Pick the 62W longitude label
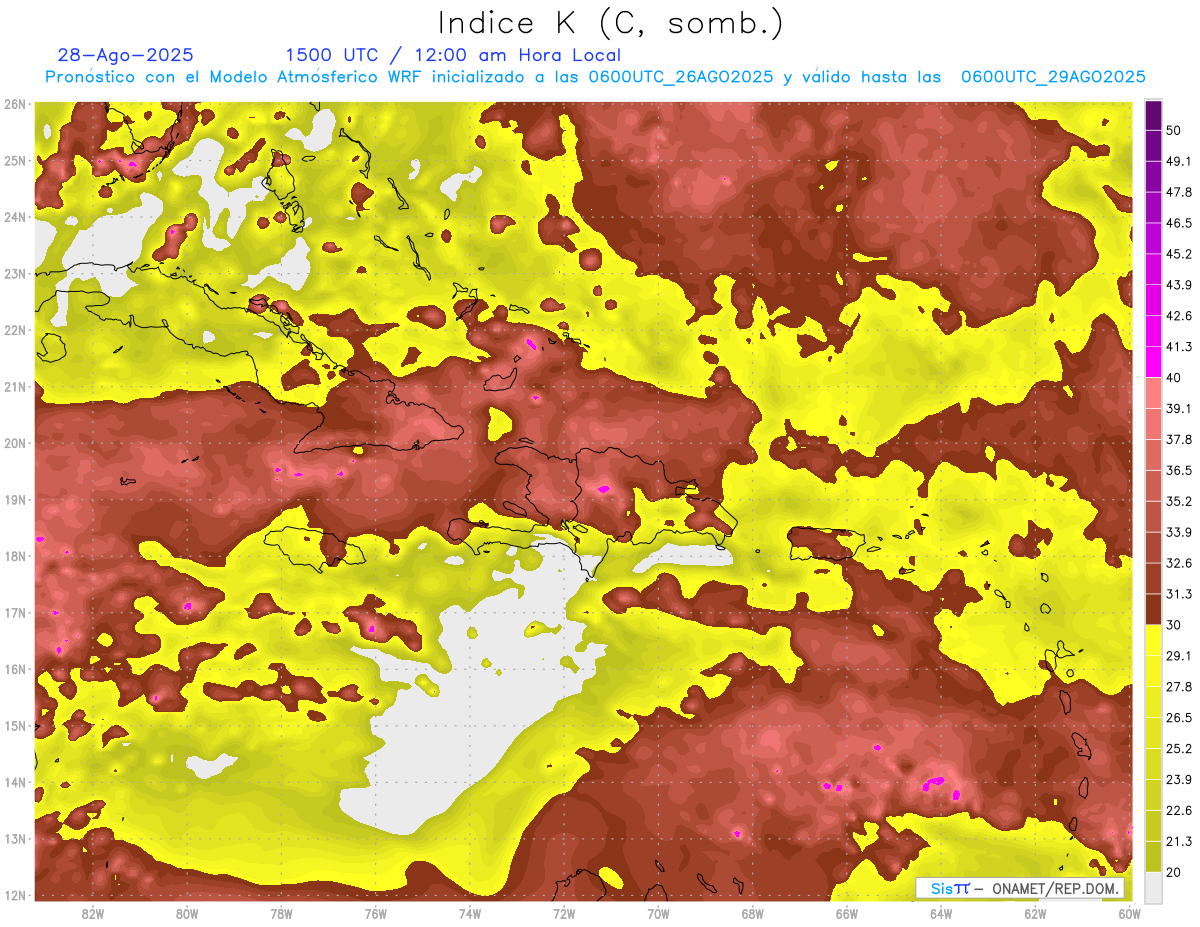 [x=1035, y=914]
